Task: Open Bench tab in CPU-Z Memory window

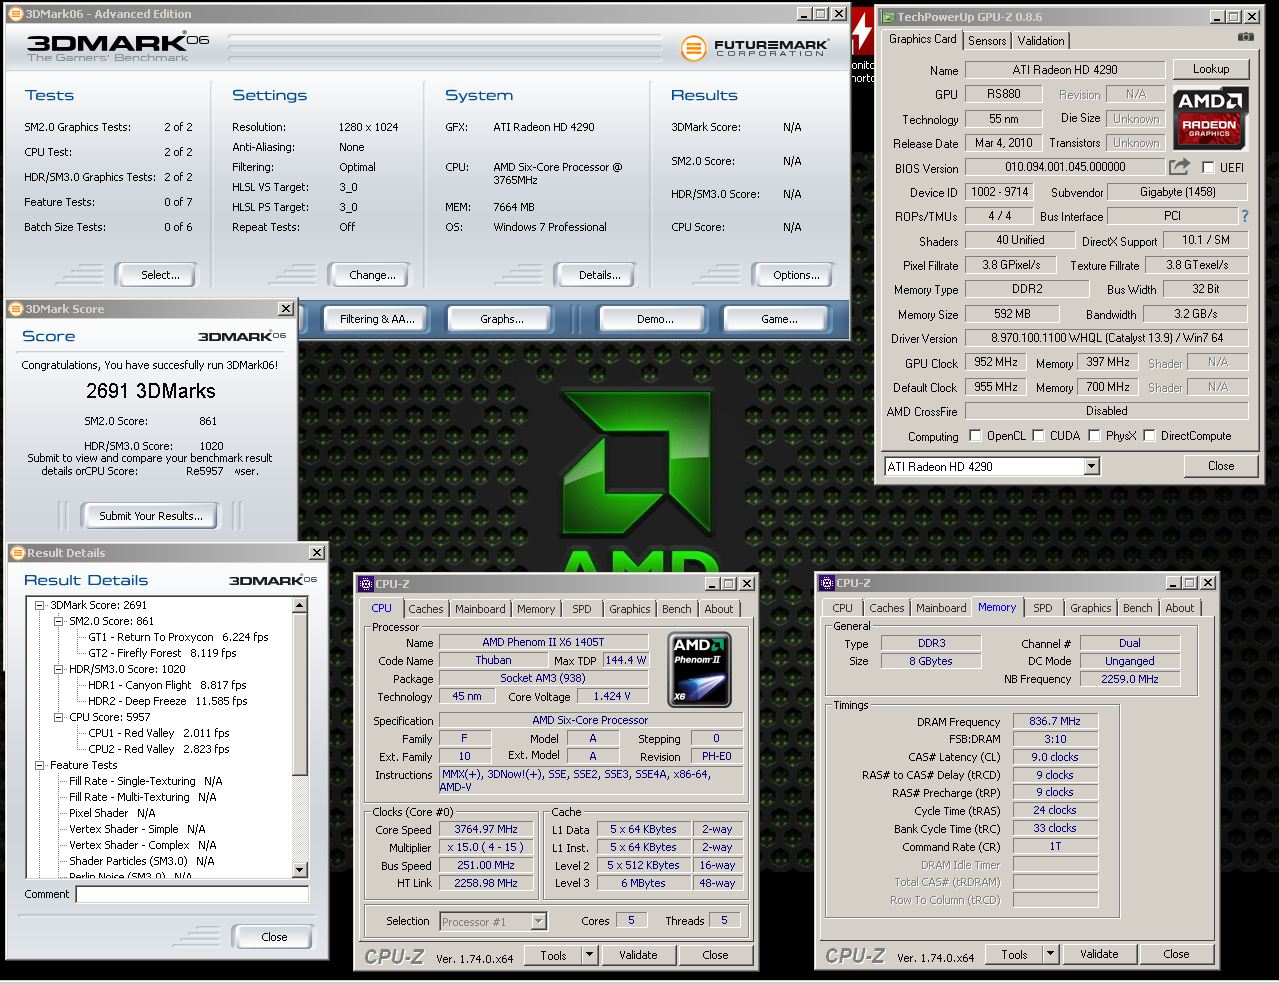Action: tap(1137, 608)
